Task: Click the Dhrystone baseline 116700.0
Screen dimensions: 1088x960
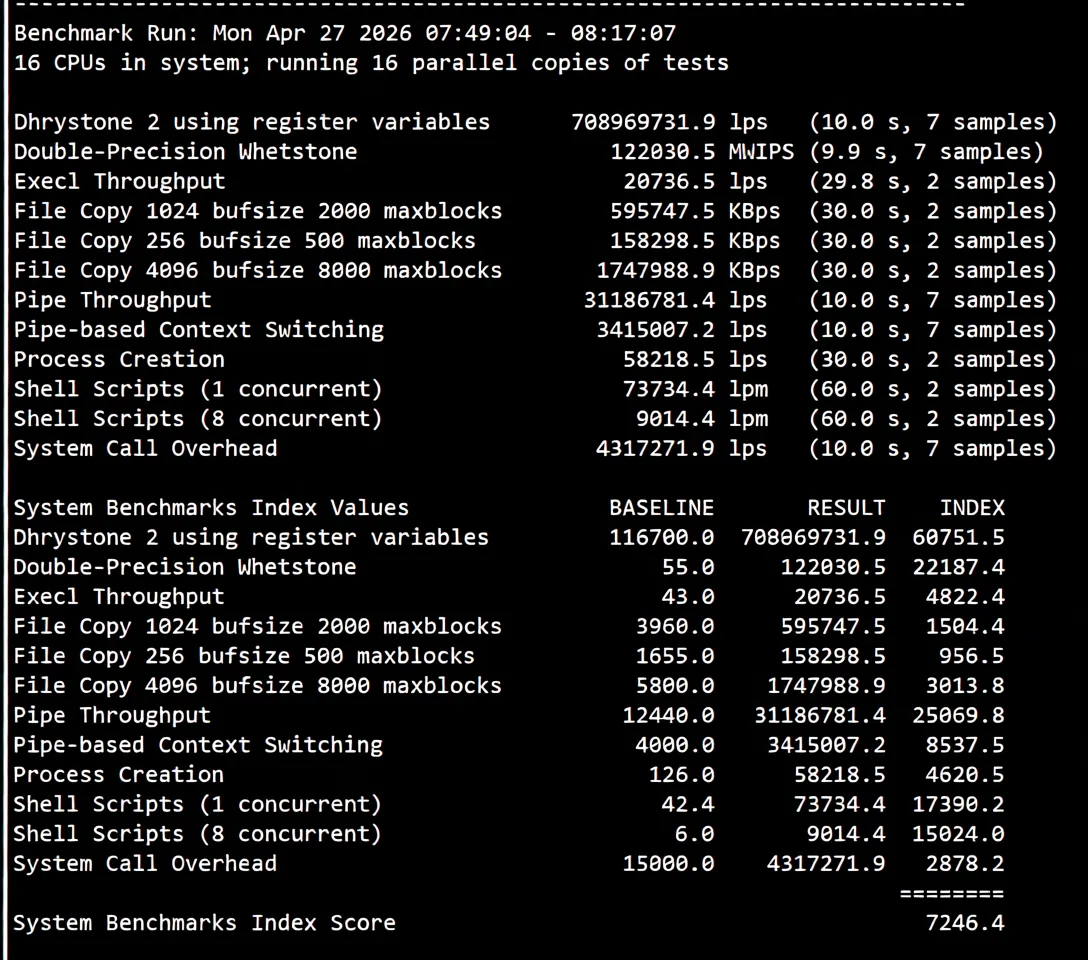Action: [x=662, y=538]
